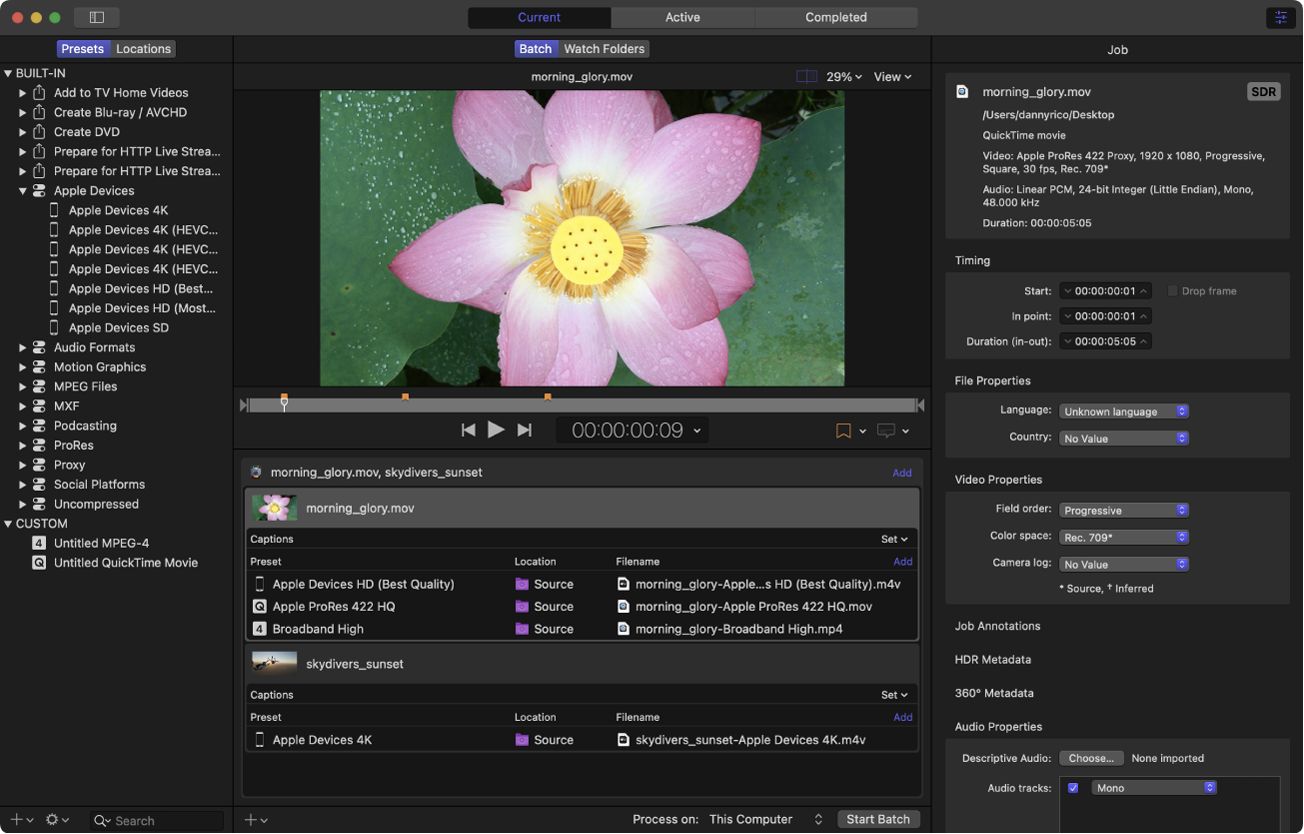The image size is (1304, 834).
Task: Click the comparison split-view icon next to zoom
Action: (x=806, y=77)
